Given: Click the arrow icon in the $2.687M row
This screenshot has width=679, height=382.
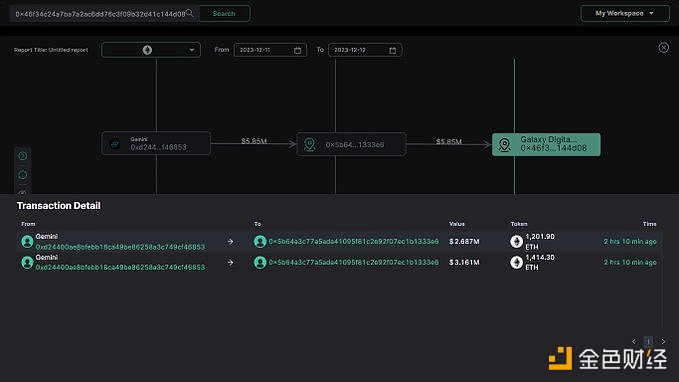Looking at the screenshot, I should [230, 242].
